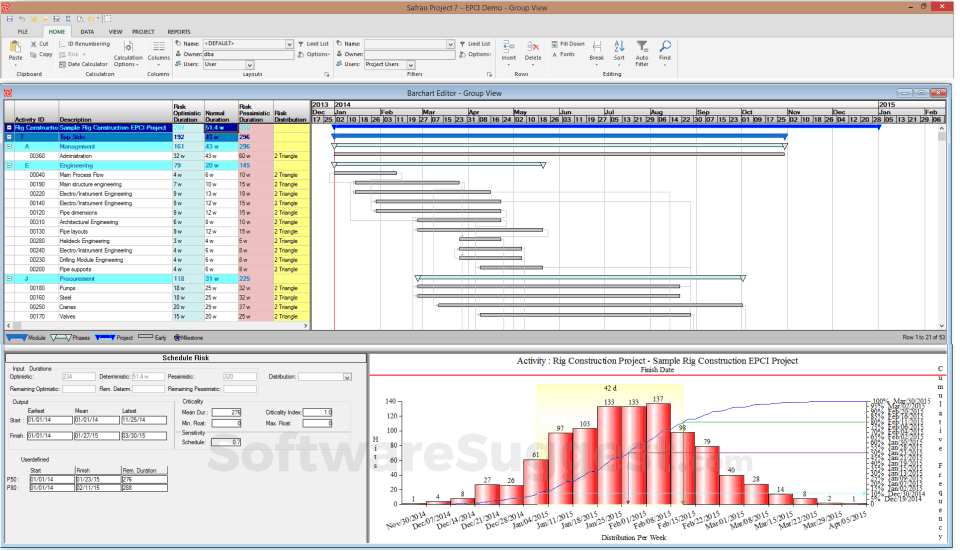Image resolution: width=960 pixels, height=551 pixels.
Task: Click the Paste icon in Clipboard group
Action: (x=15, y=47)
